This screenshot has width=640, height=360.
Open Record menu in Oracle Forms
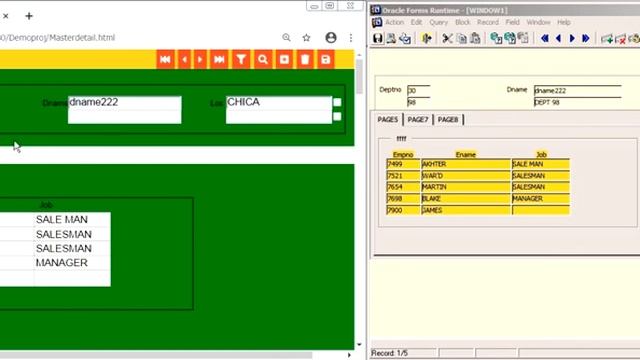coord(488,22)
